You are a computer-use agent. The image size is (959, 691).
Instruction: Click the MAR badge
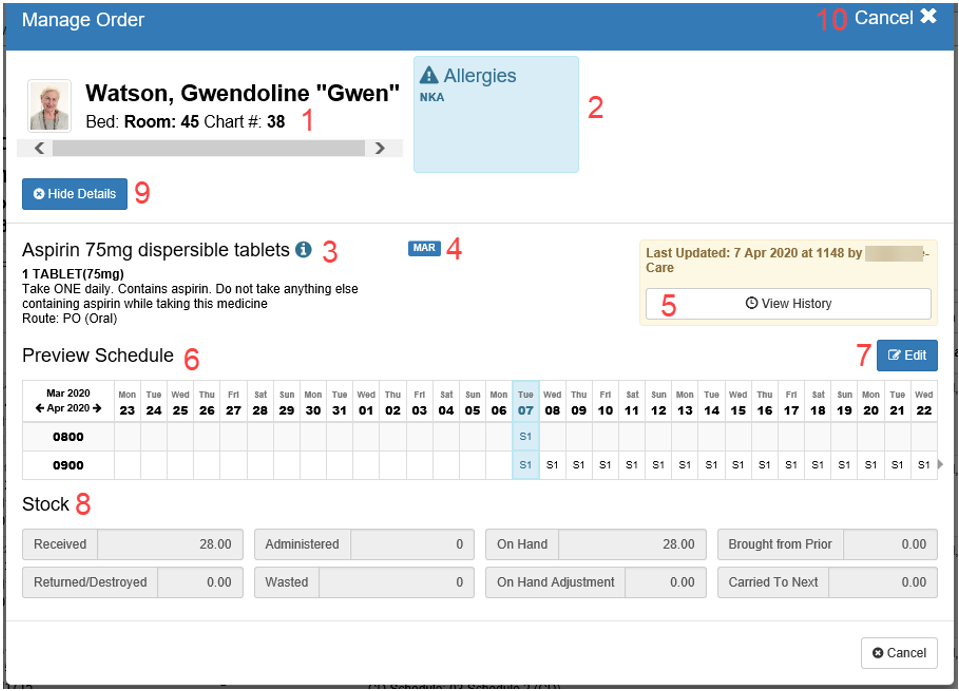click(x=424, y=248)
